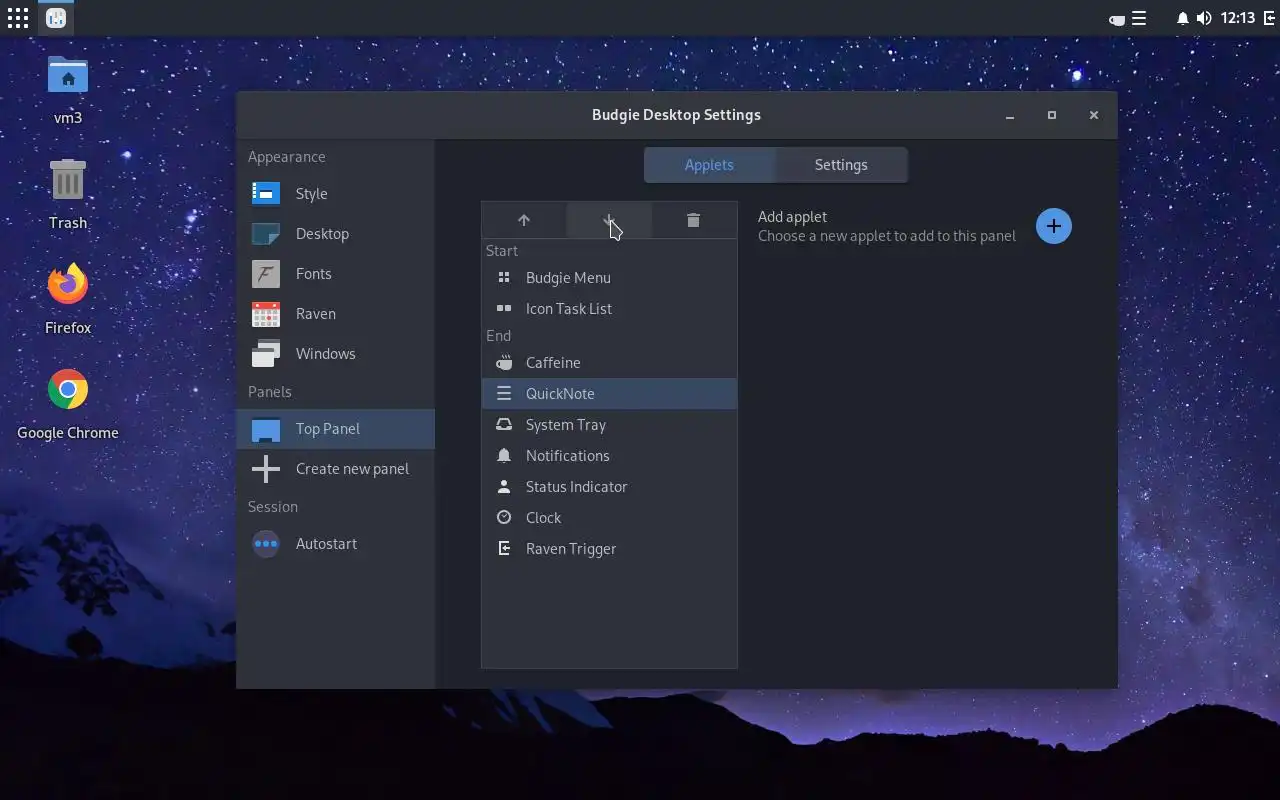Open Raven settings in the sidebar
The image size is (1280, 800).
336,314
